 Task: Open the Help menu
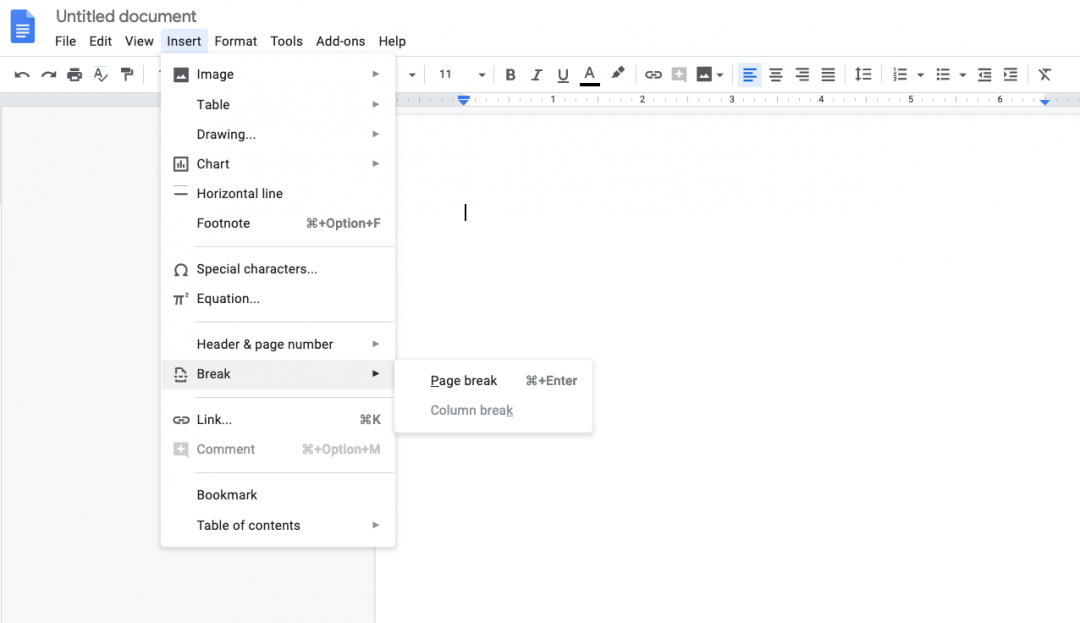click(392, 41)
